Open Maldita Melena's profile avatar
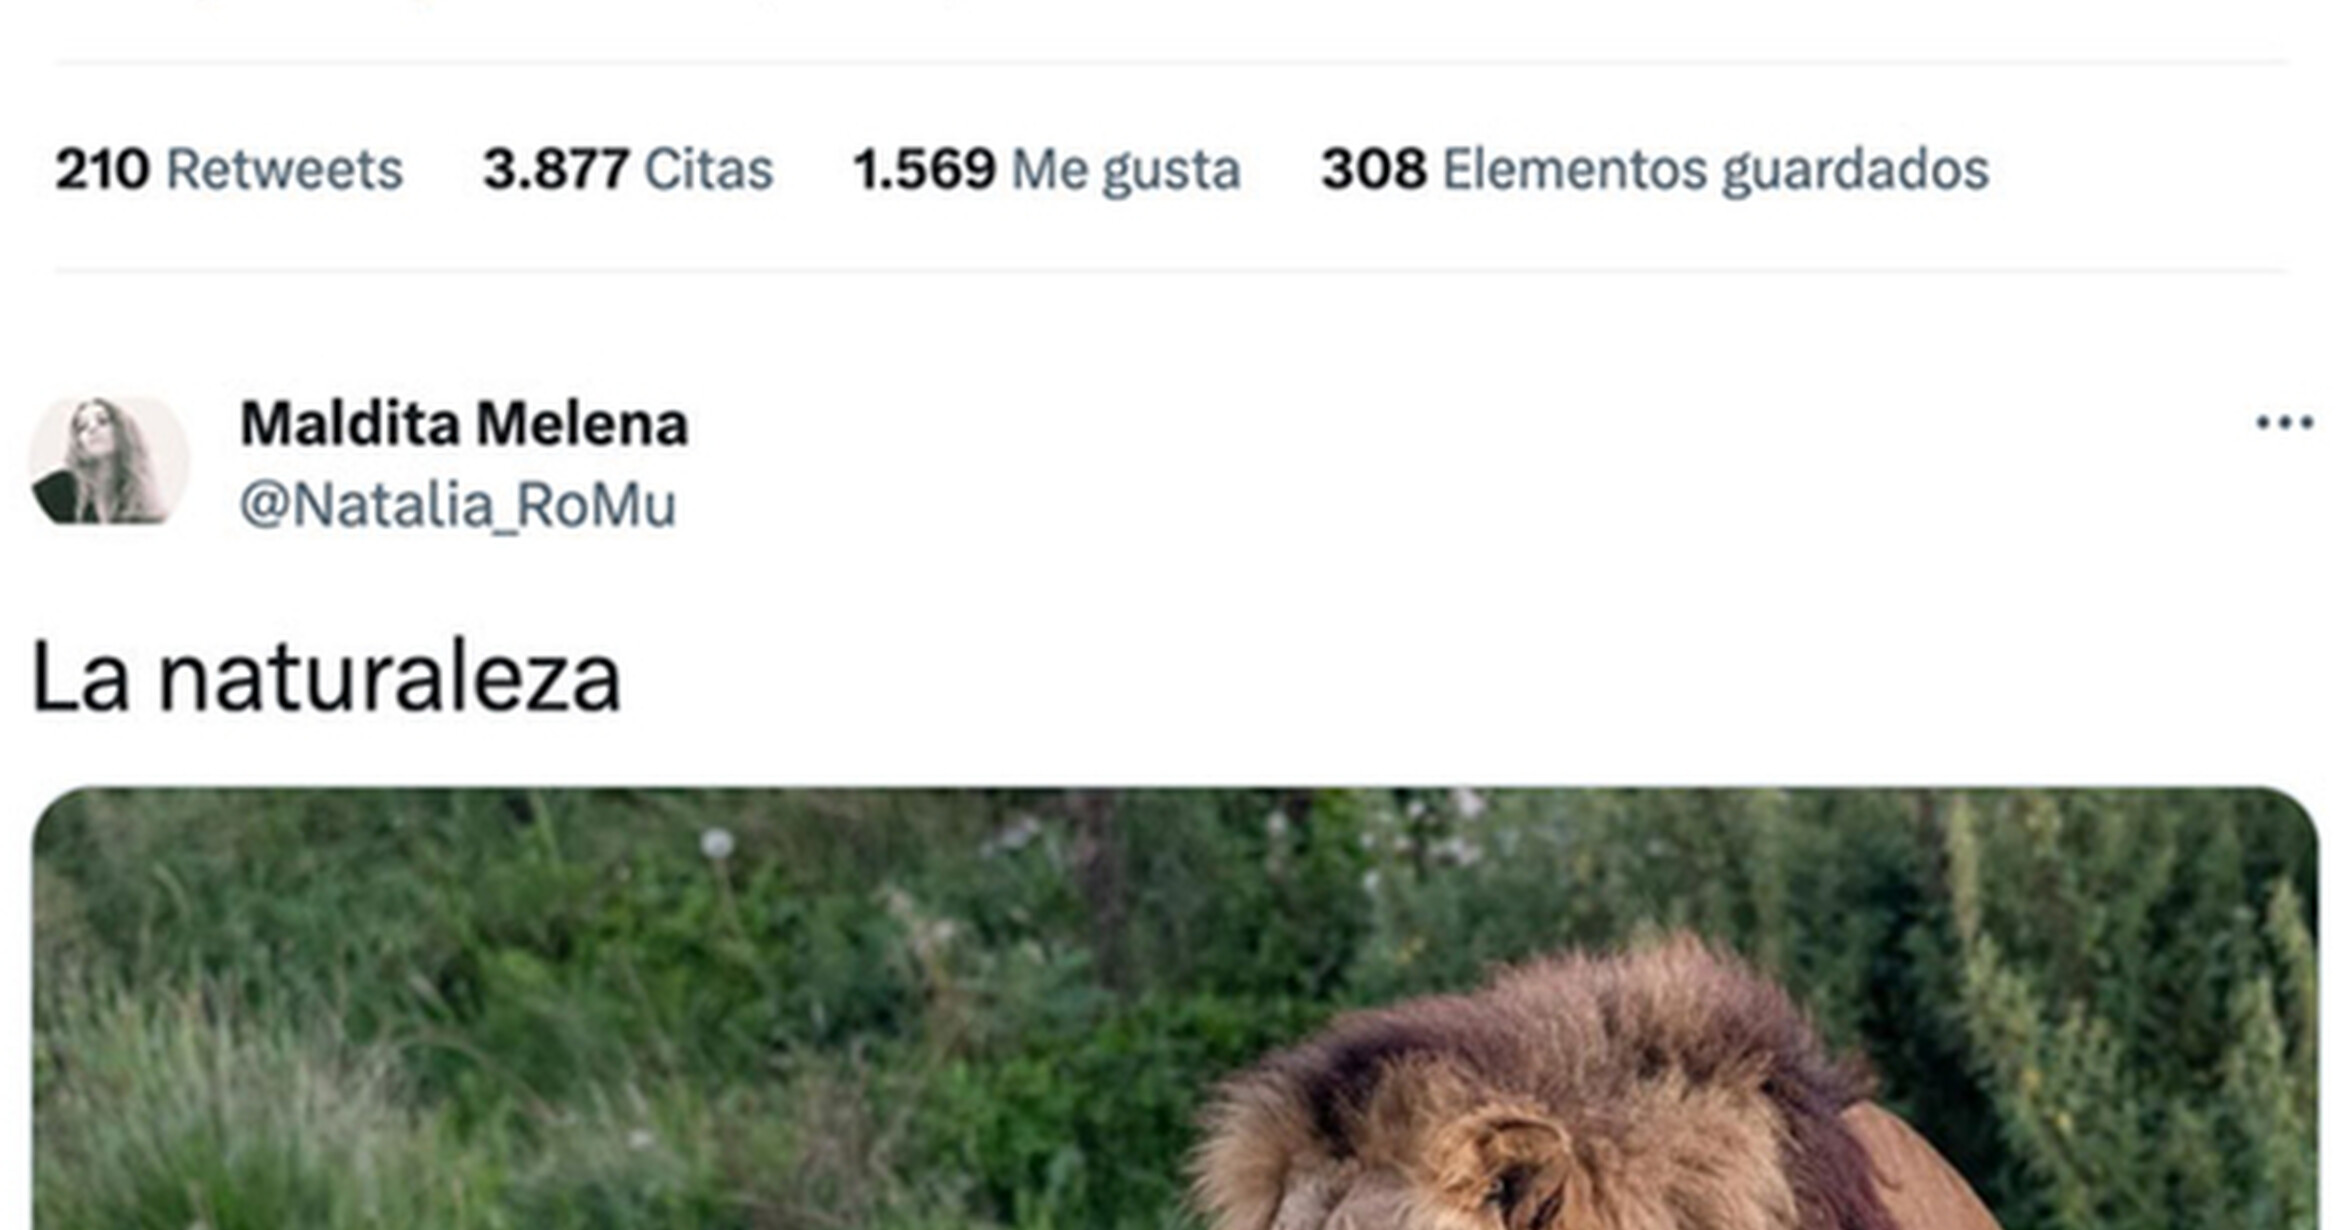 (109, 461)
